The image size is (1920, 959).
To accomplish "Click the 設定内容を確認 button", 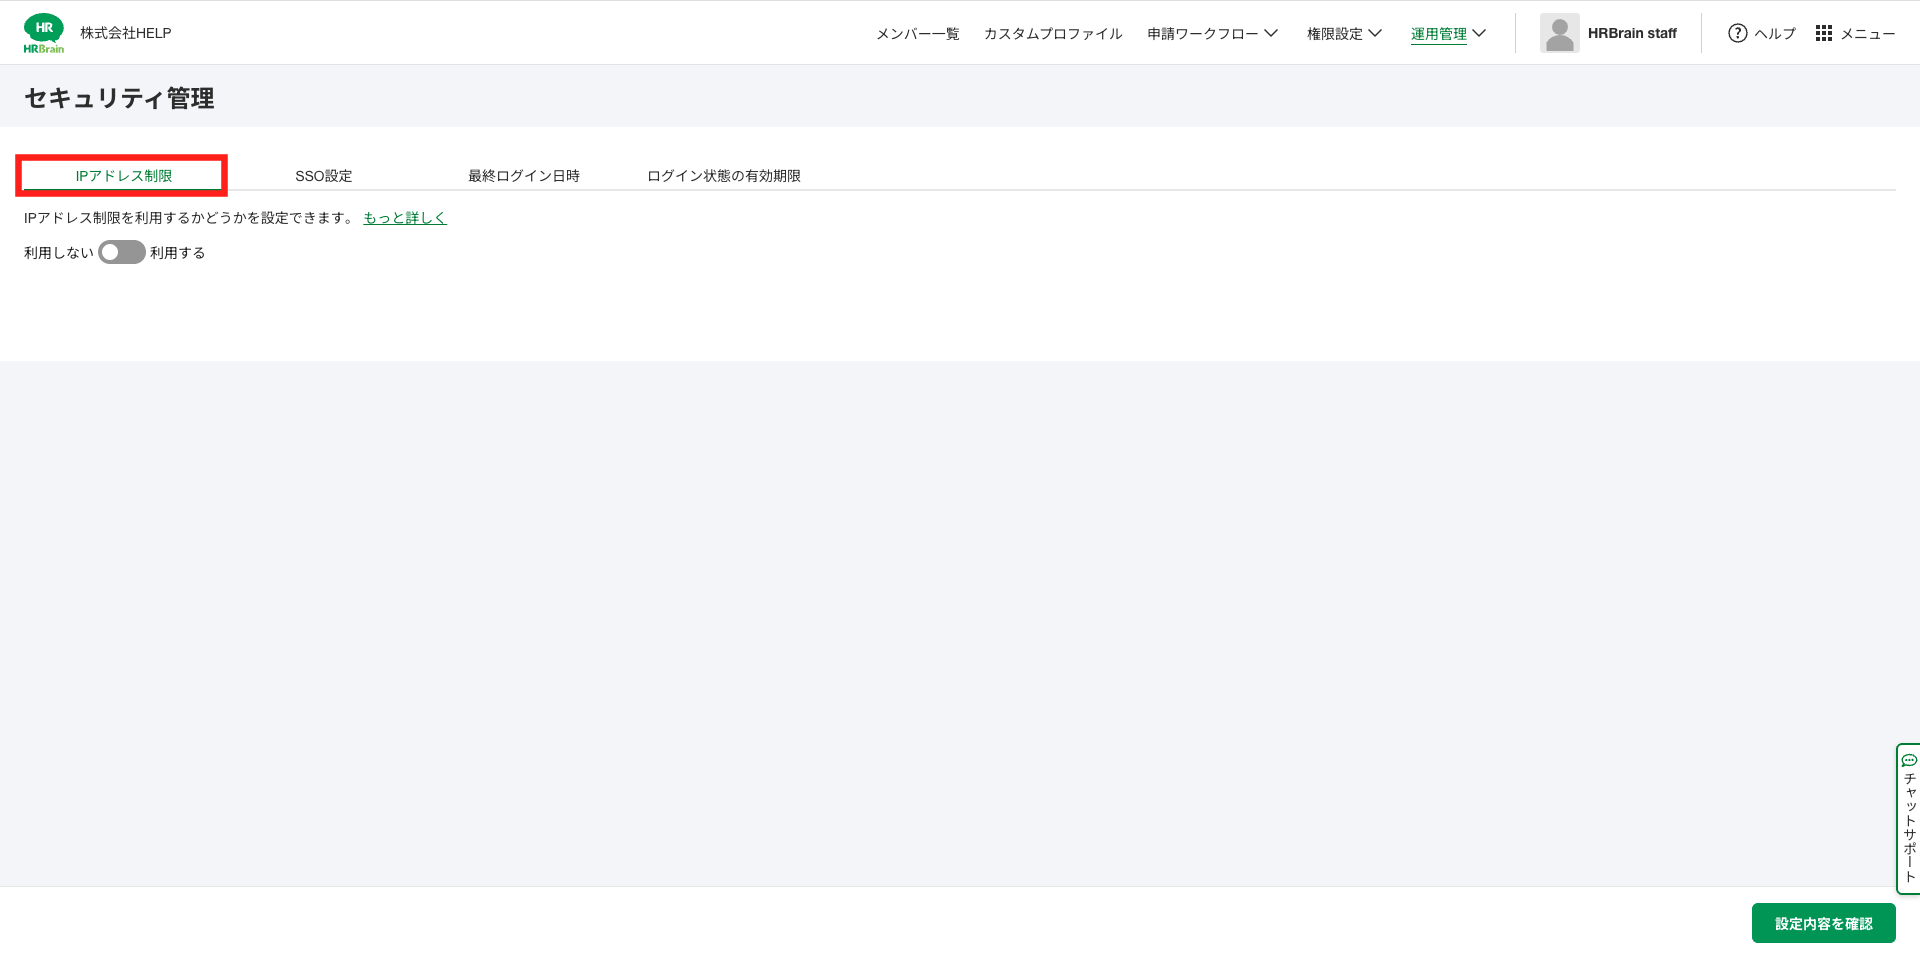I will [x=1823, y=923].
